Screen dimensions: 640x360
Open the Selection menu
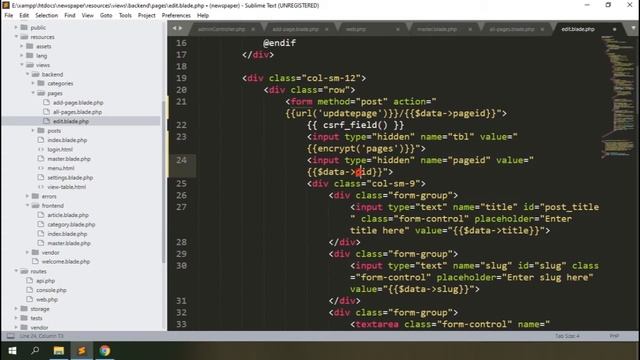point(46,16)
